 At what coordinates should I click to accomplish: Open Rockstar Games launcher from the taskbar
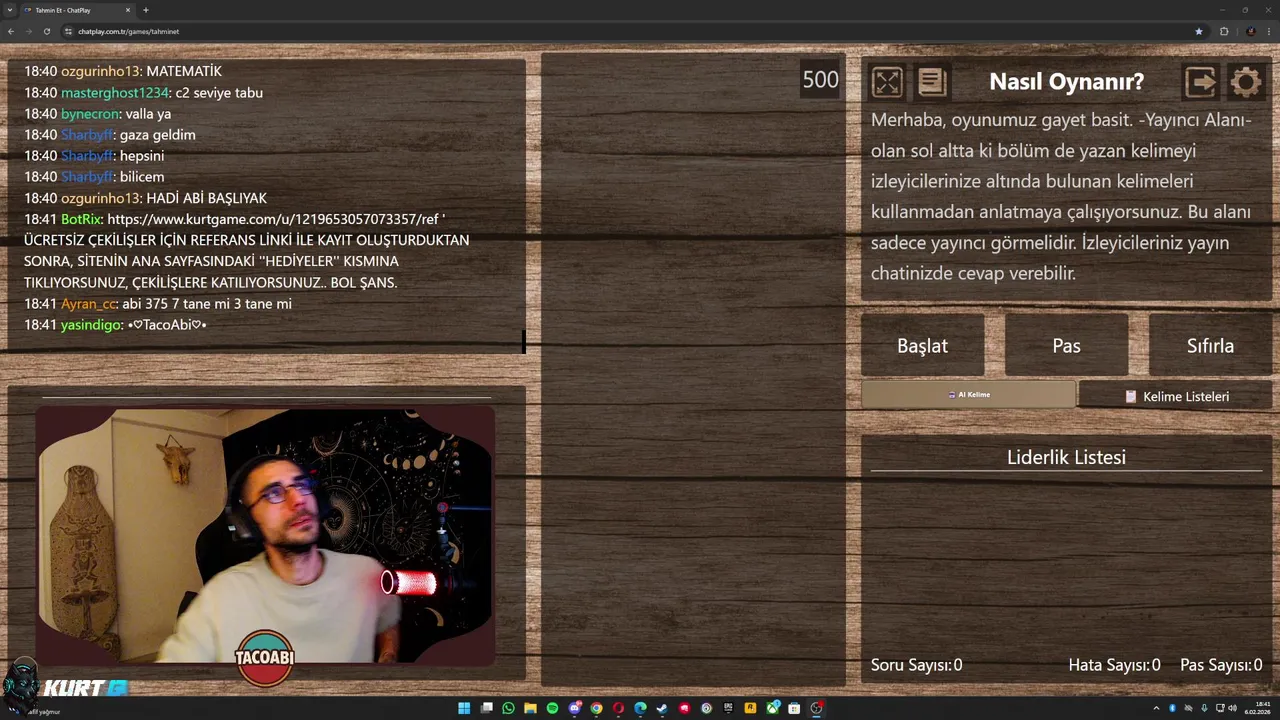coord(750,708)
